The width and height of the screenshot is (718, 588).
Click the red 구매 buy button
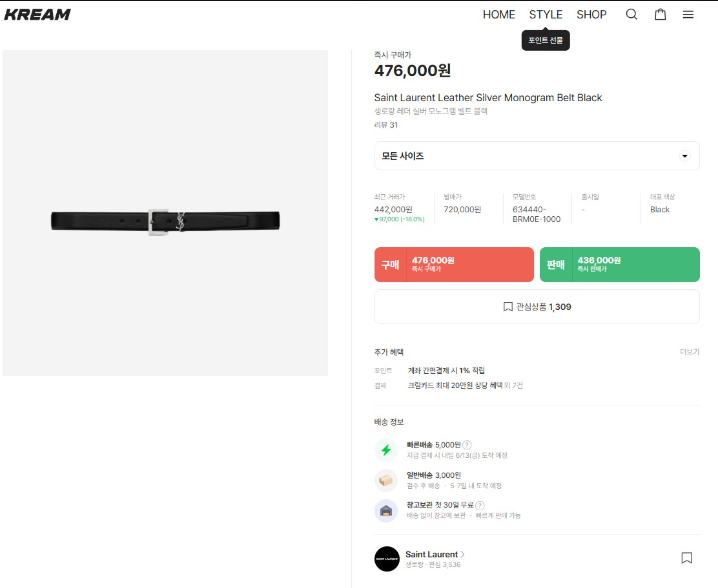click(x=454, y=265)
